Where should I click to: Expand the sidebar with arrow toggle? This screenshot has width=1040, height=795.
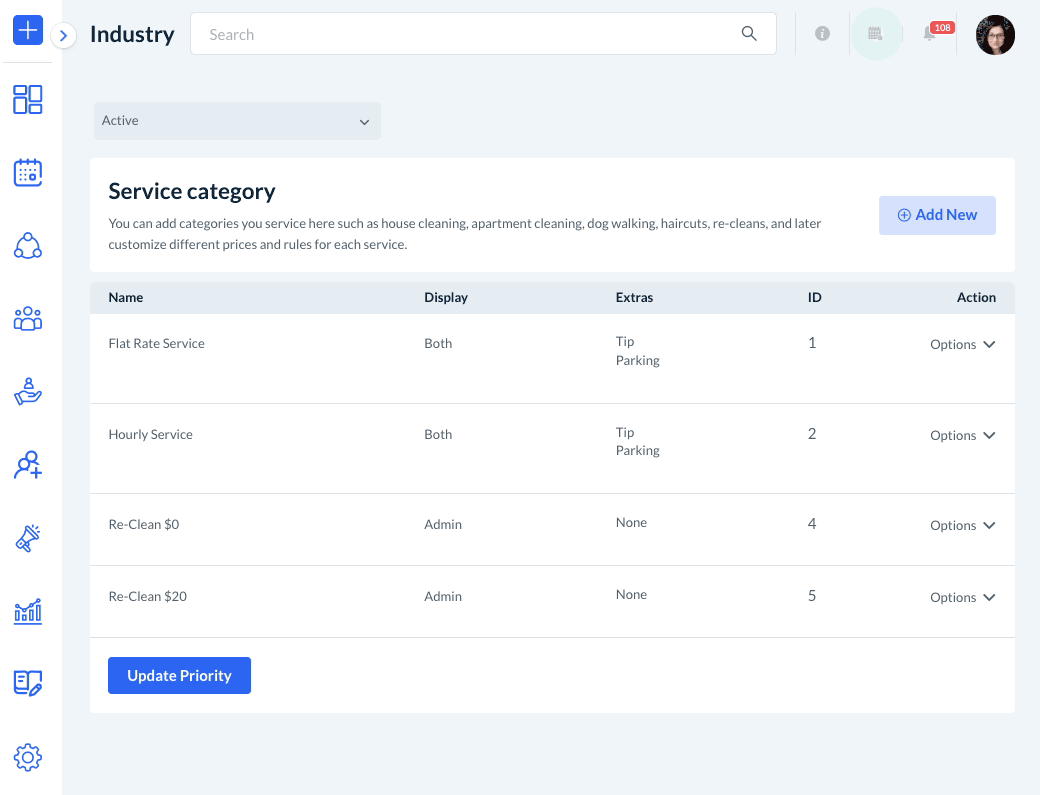(x=63, y=36)
